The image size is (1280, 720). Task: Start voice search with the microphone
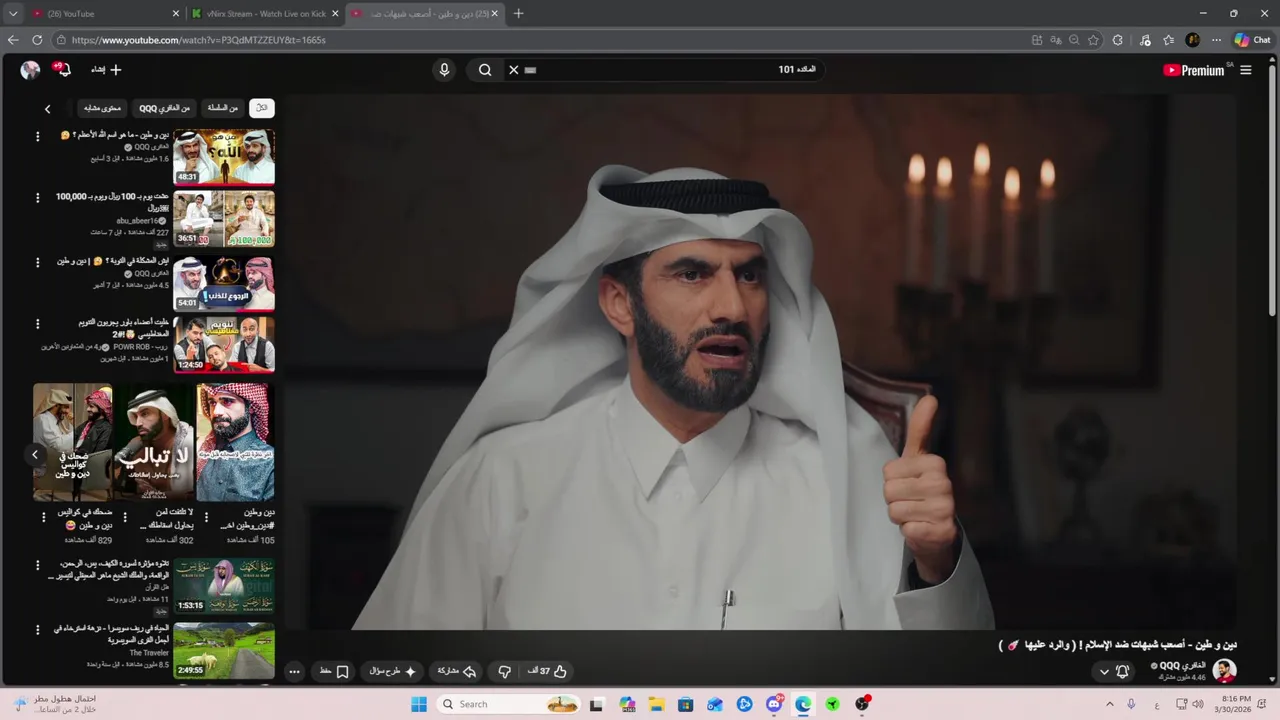444,70
